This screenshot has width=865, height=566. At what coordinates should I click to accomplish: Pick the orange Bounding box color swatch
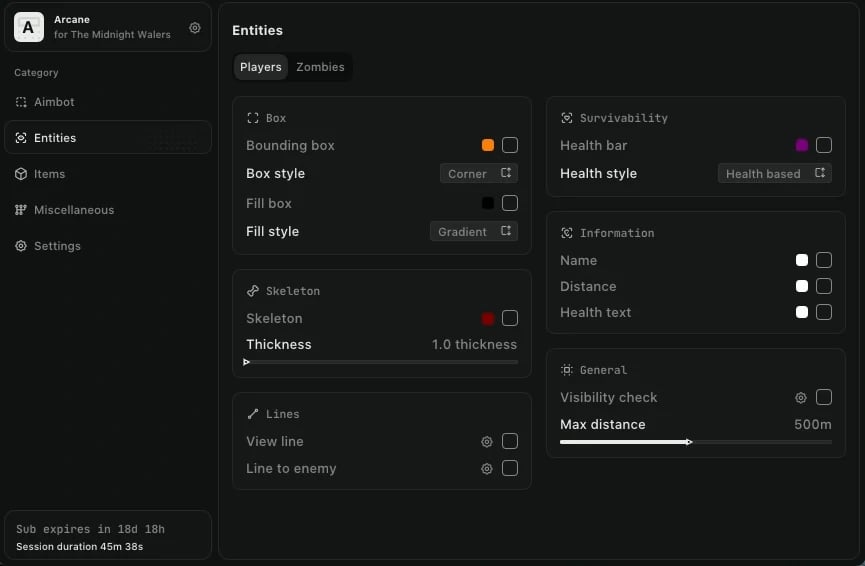click(488, 145)
